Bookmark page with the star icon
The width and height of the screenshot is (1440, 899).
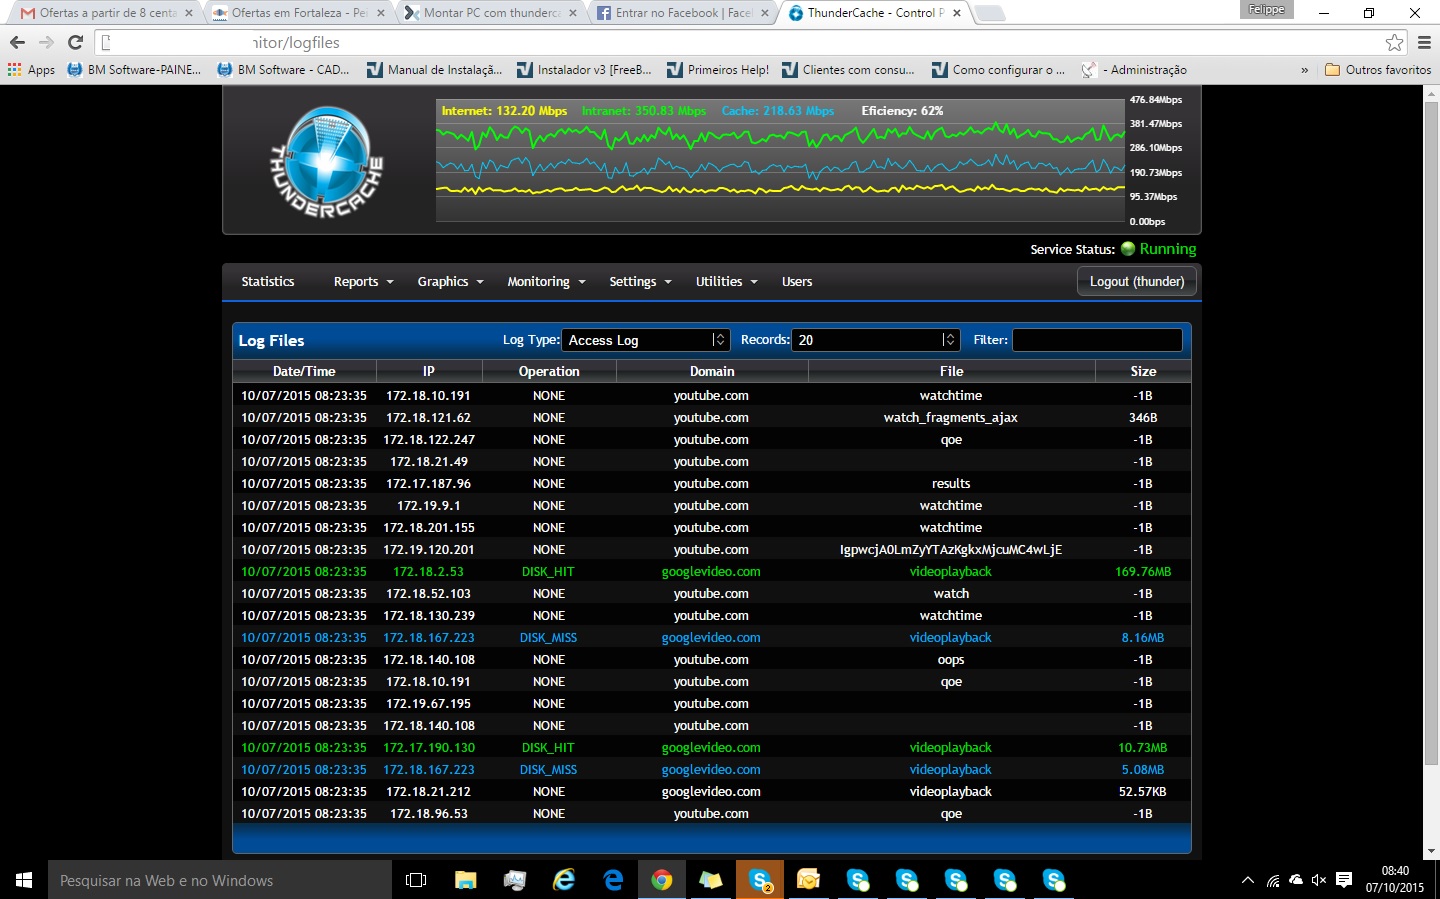(x=1394, y=42)
